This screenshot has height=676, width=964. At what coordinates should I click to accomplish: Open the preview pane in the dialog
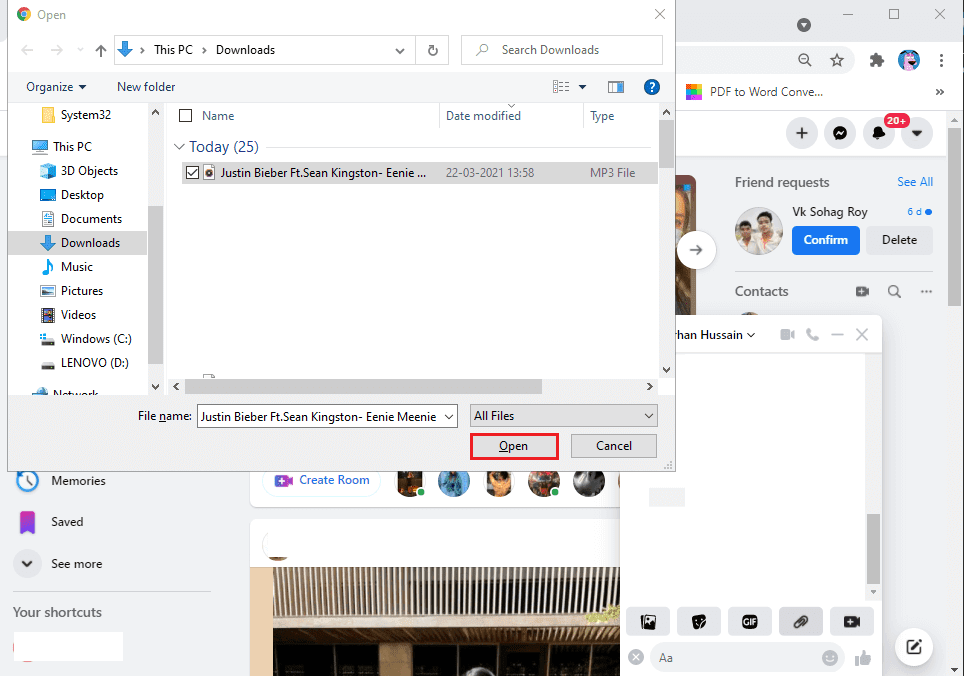(616, 87)
